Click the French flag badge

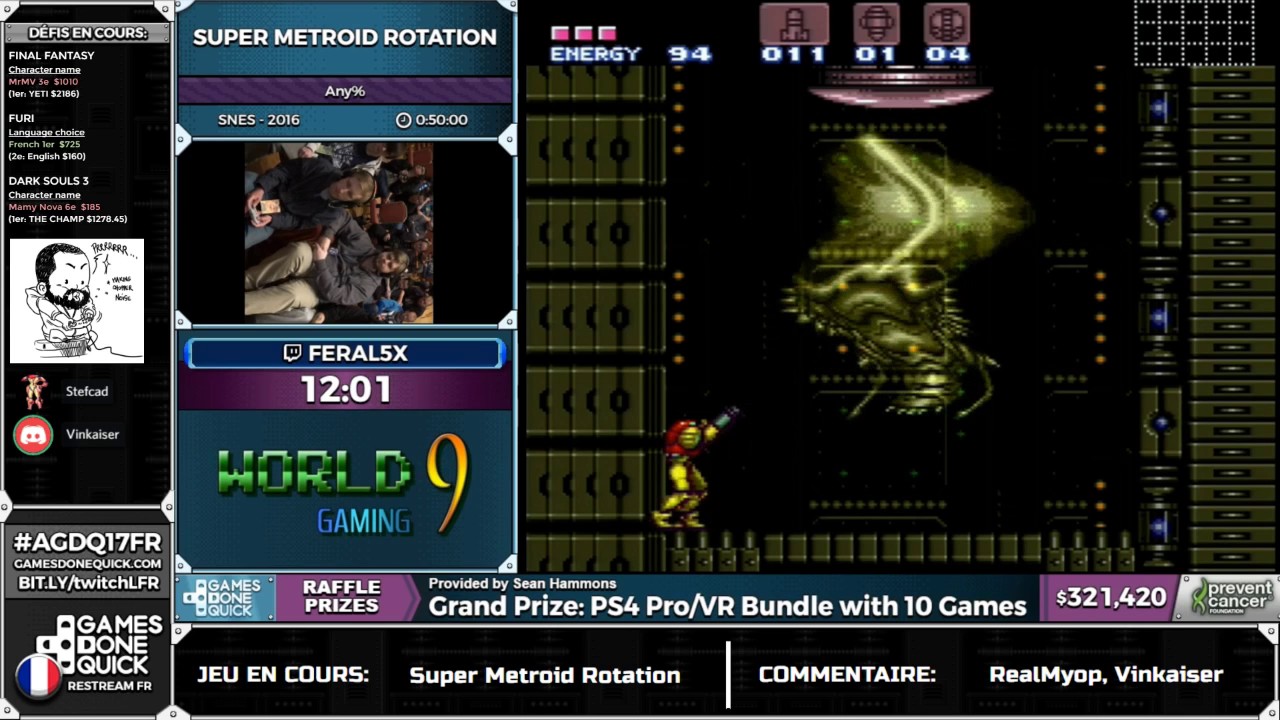[x=38, y=676]
